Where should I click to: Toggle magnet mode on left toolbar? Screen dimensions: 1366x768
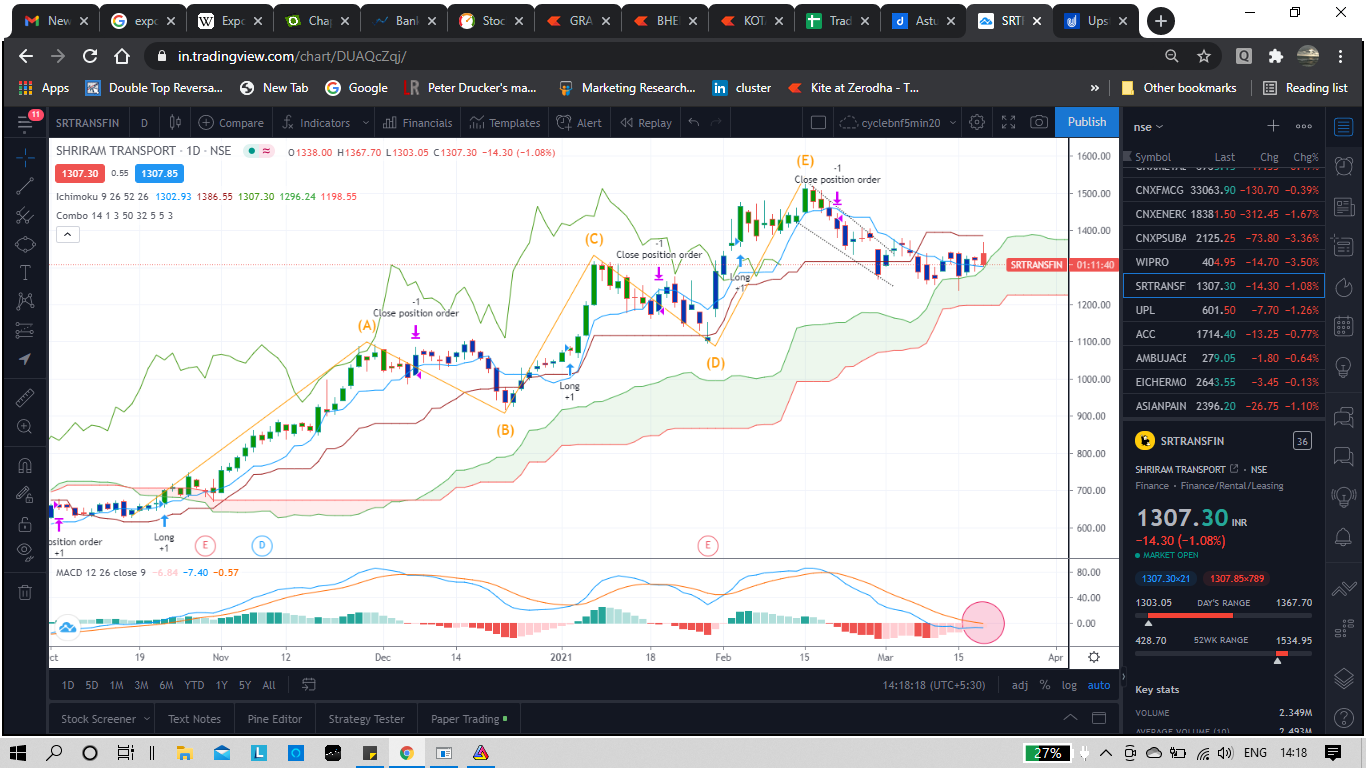click(x=25, y=465)
